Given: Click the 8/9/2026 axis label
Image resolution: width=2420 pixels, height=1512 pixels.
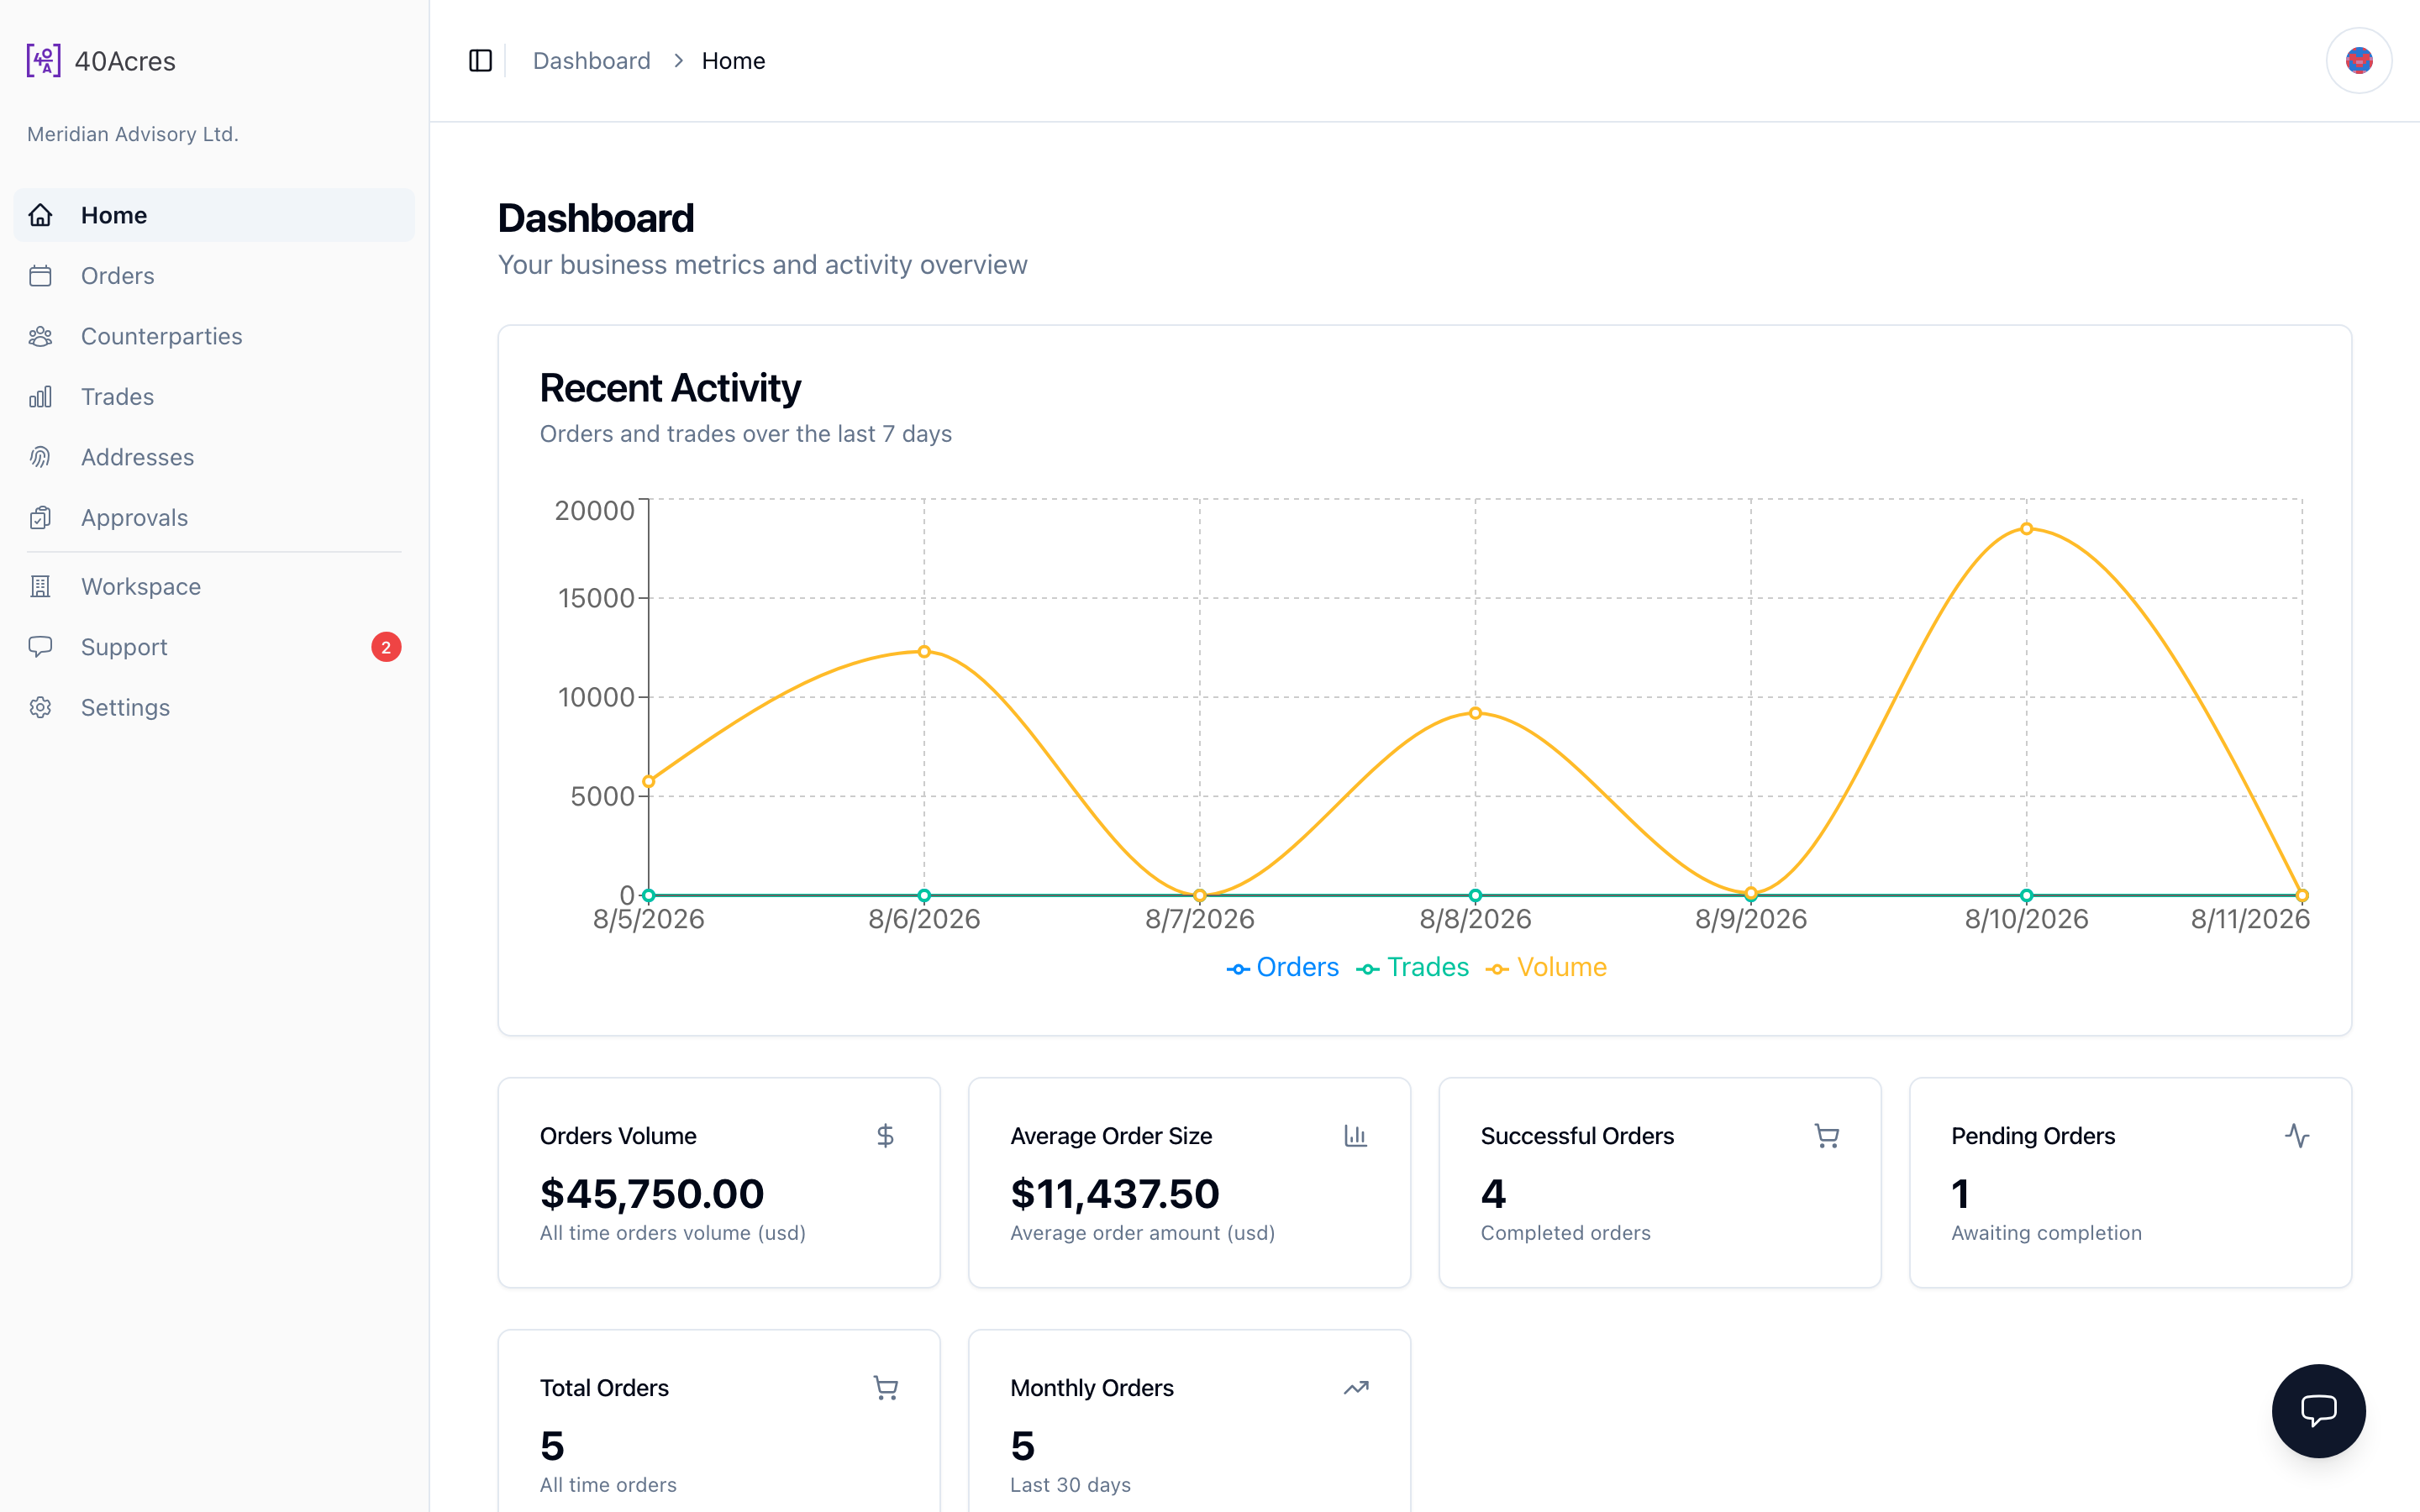Looking at the screenshot, I should (x=1751, y=919).
